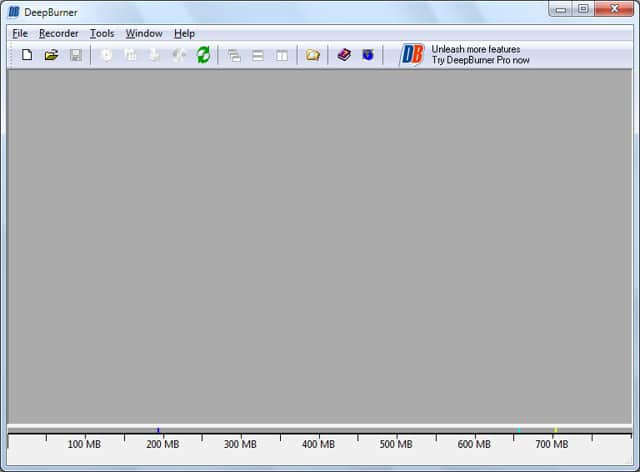
Task: Click the greyed-out save diskette icon
Action: pyautogui.click(x=76, y=55)
